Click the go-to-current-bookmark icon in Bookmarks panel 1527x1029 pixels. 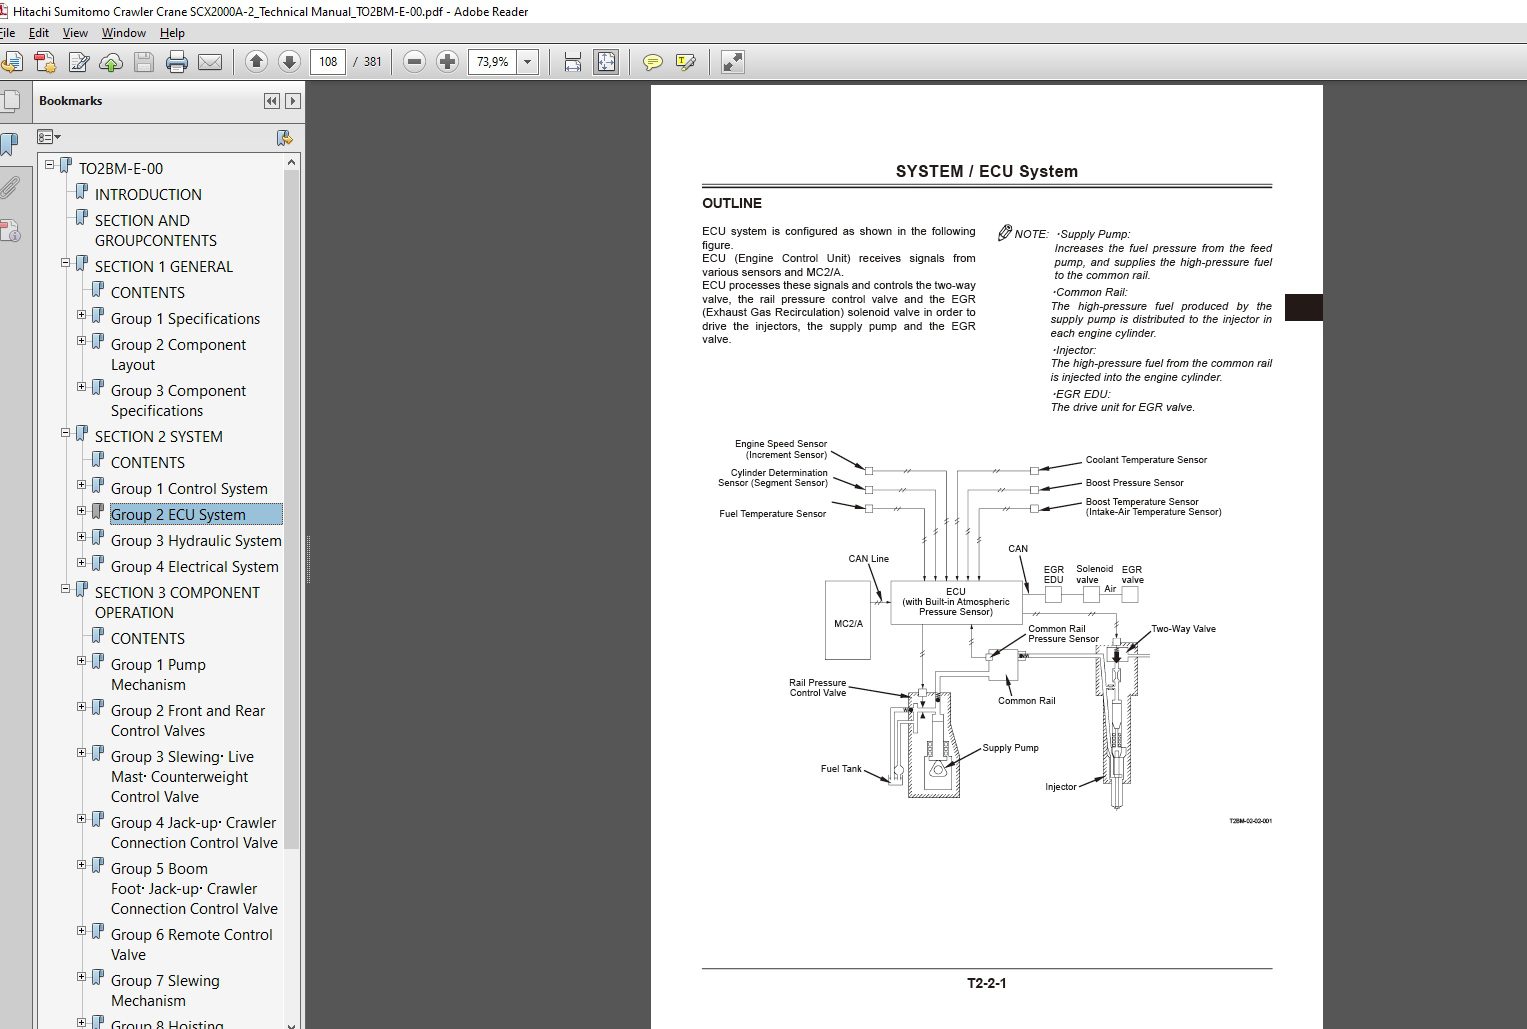pyautogui.click(x=285, y=137)
